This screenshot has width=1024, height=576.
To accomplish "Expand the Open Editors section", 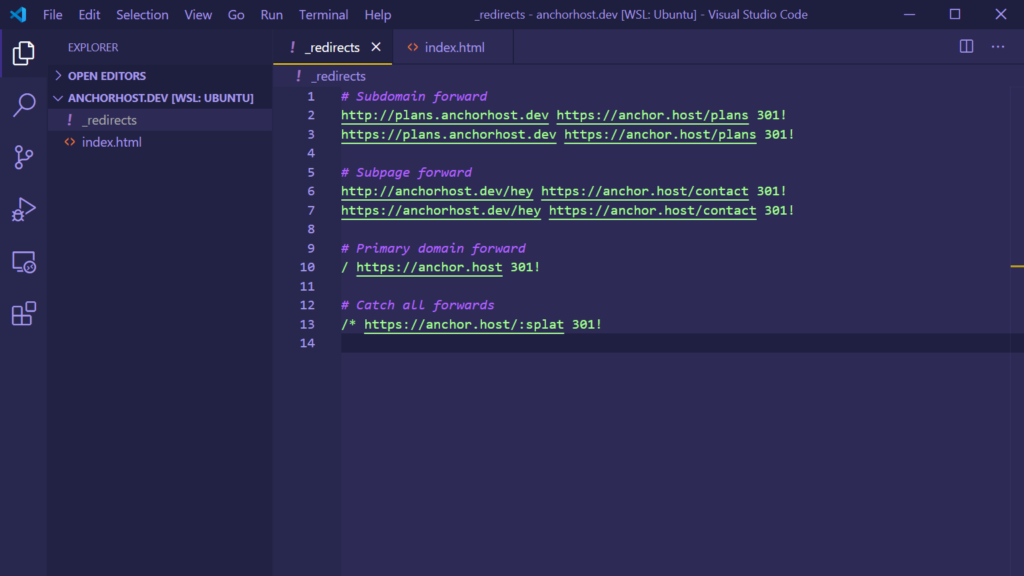I will click(x=106, y=76).
